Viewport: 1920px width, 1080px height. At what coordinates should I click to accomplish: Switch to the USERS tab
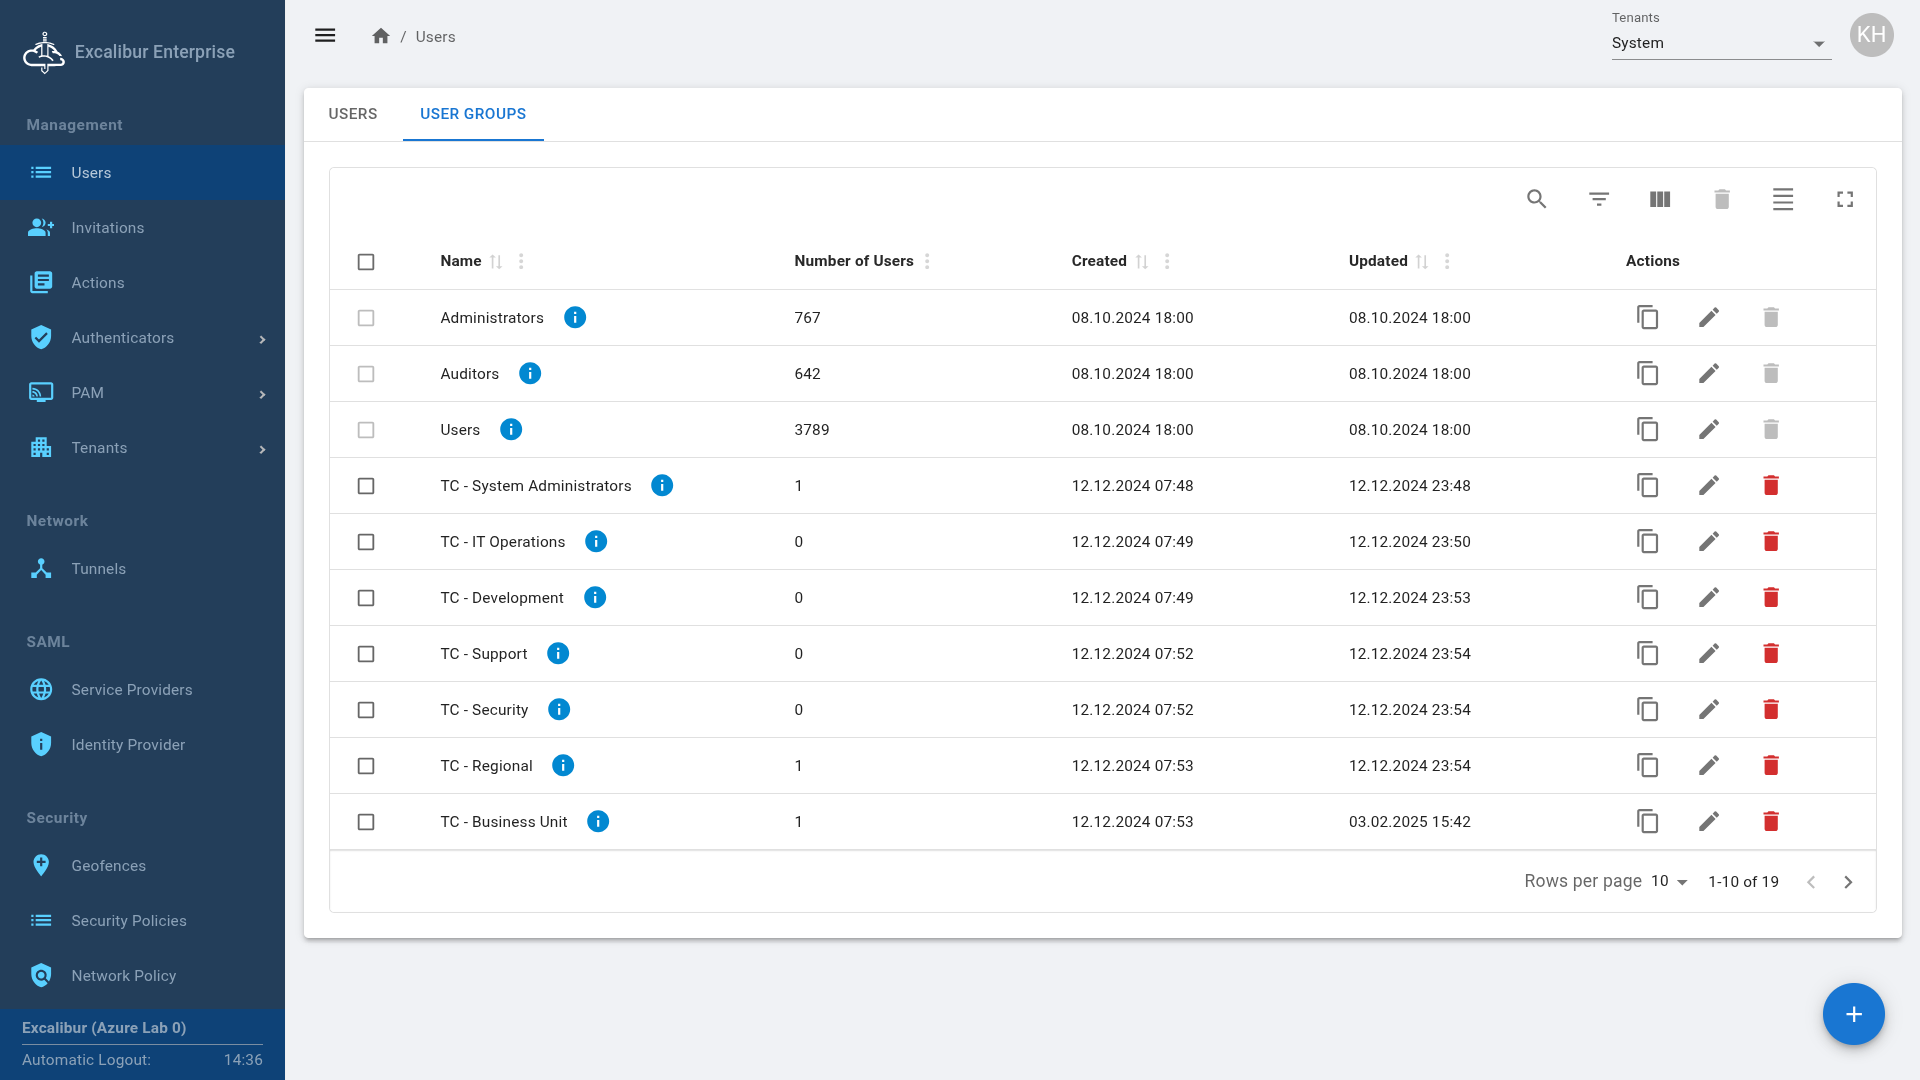353,114
